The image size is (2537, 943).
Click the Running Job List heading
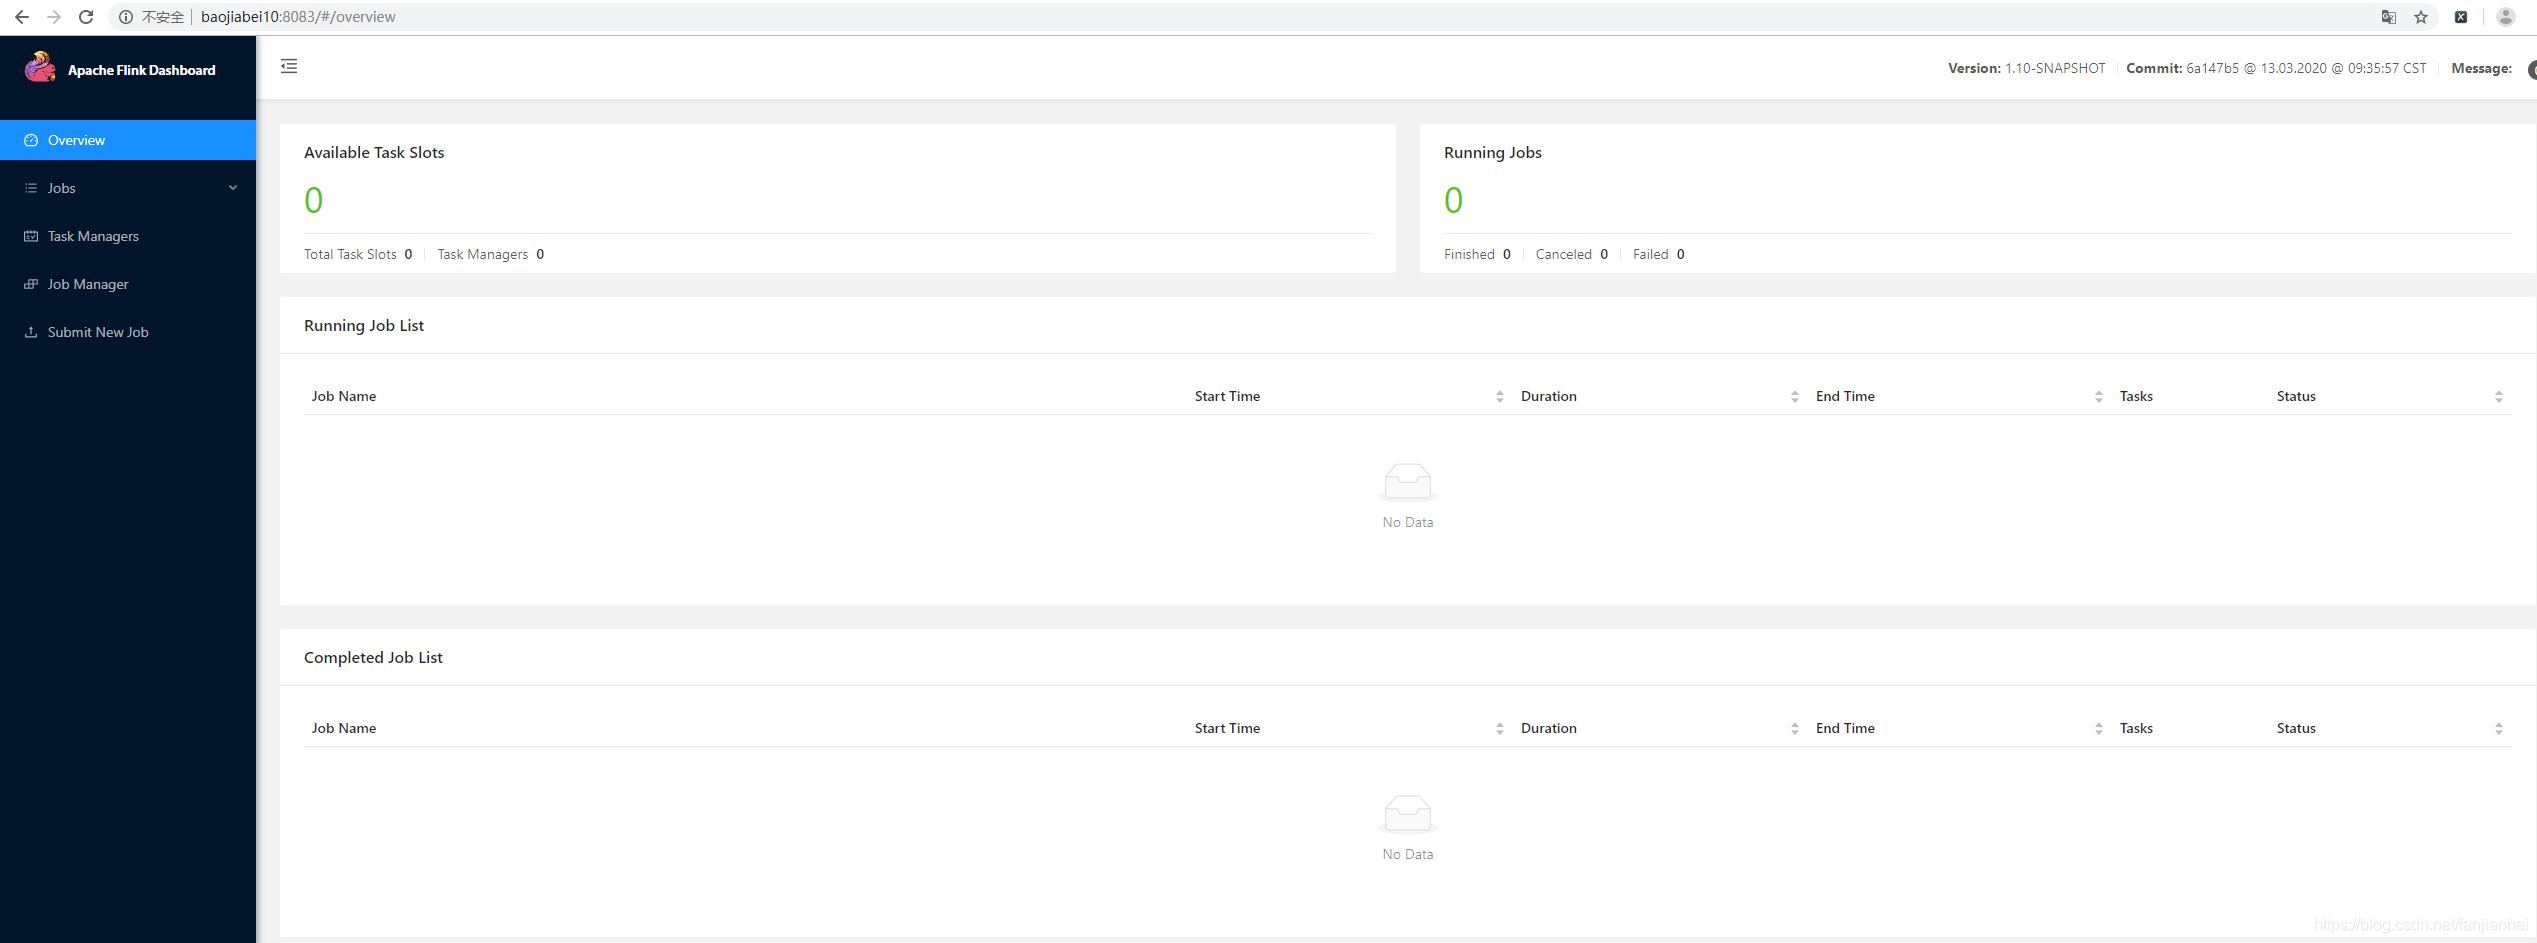364,325
